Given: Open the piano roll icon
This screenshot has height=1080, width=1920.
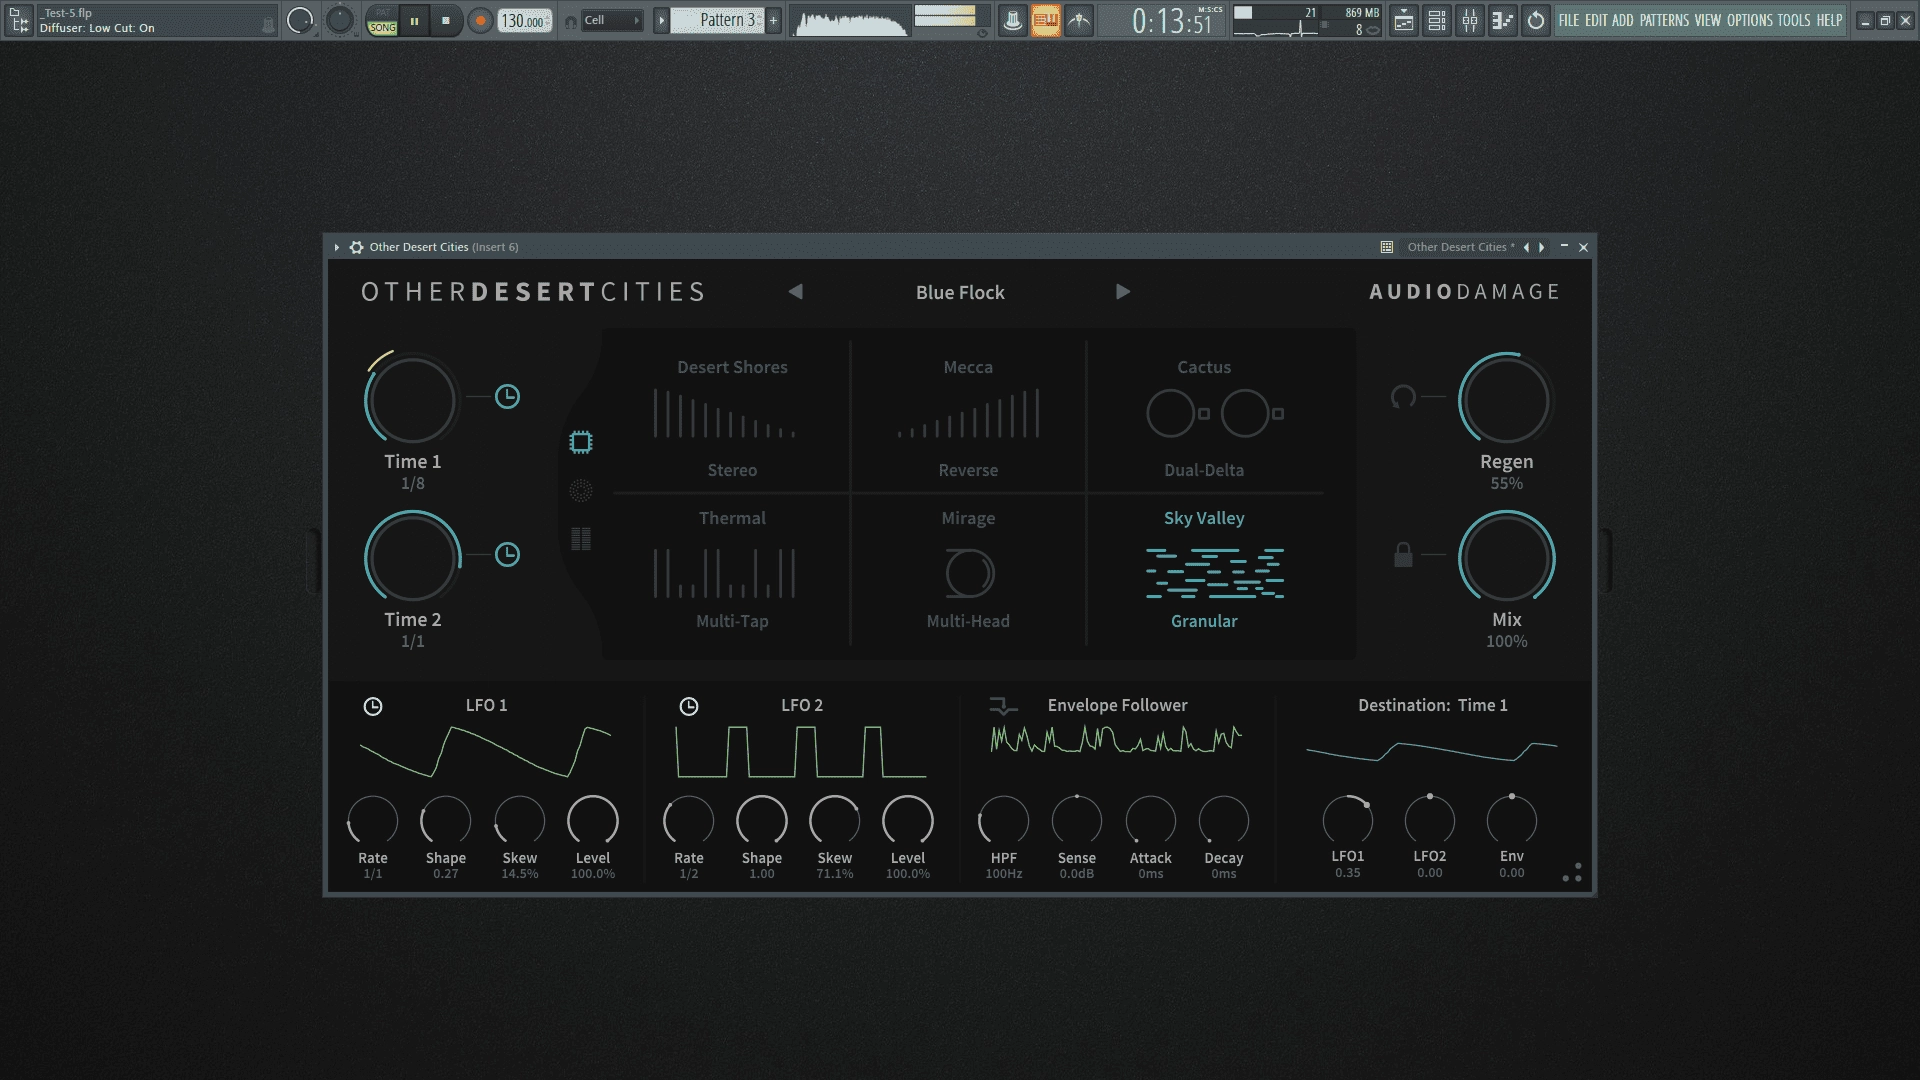Looking at the screenshot, I should click(1503, 20).
